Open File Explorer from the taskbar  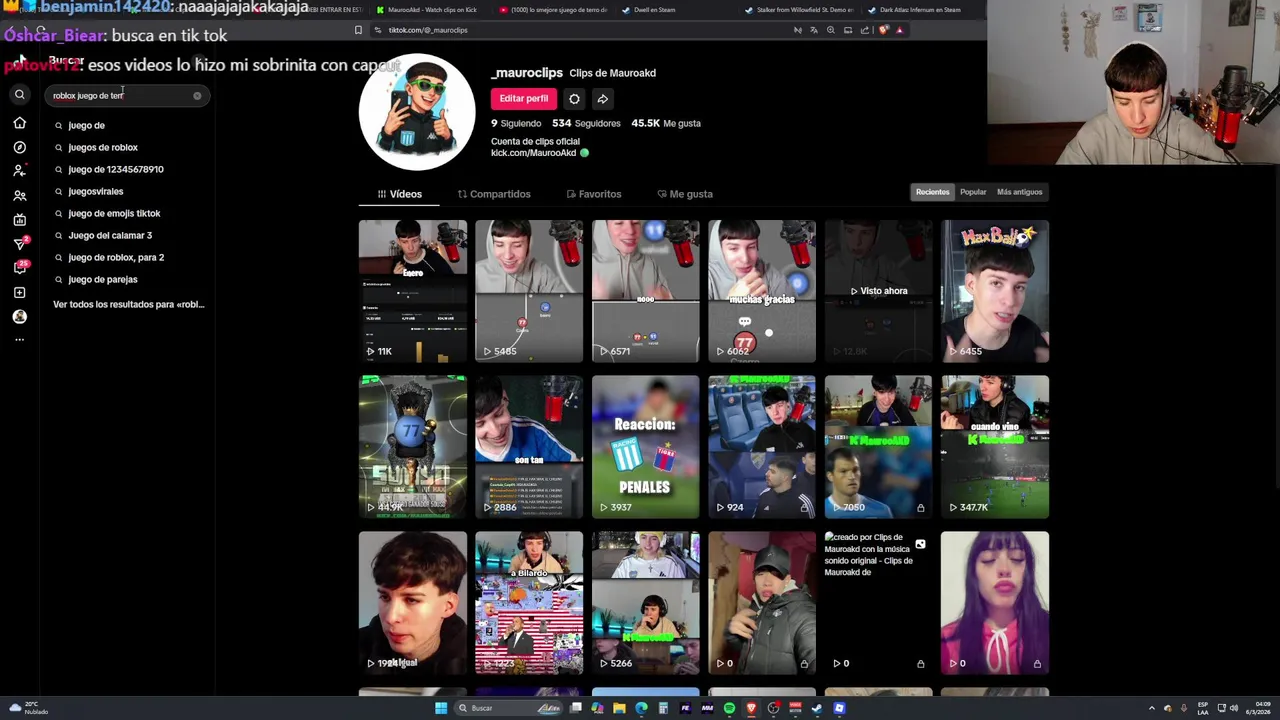(x=619, y=708)
